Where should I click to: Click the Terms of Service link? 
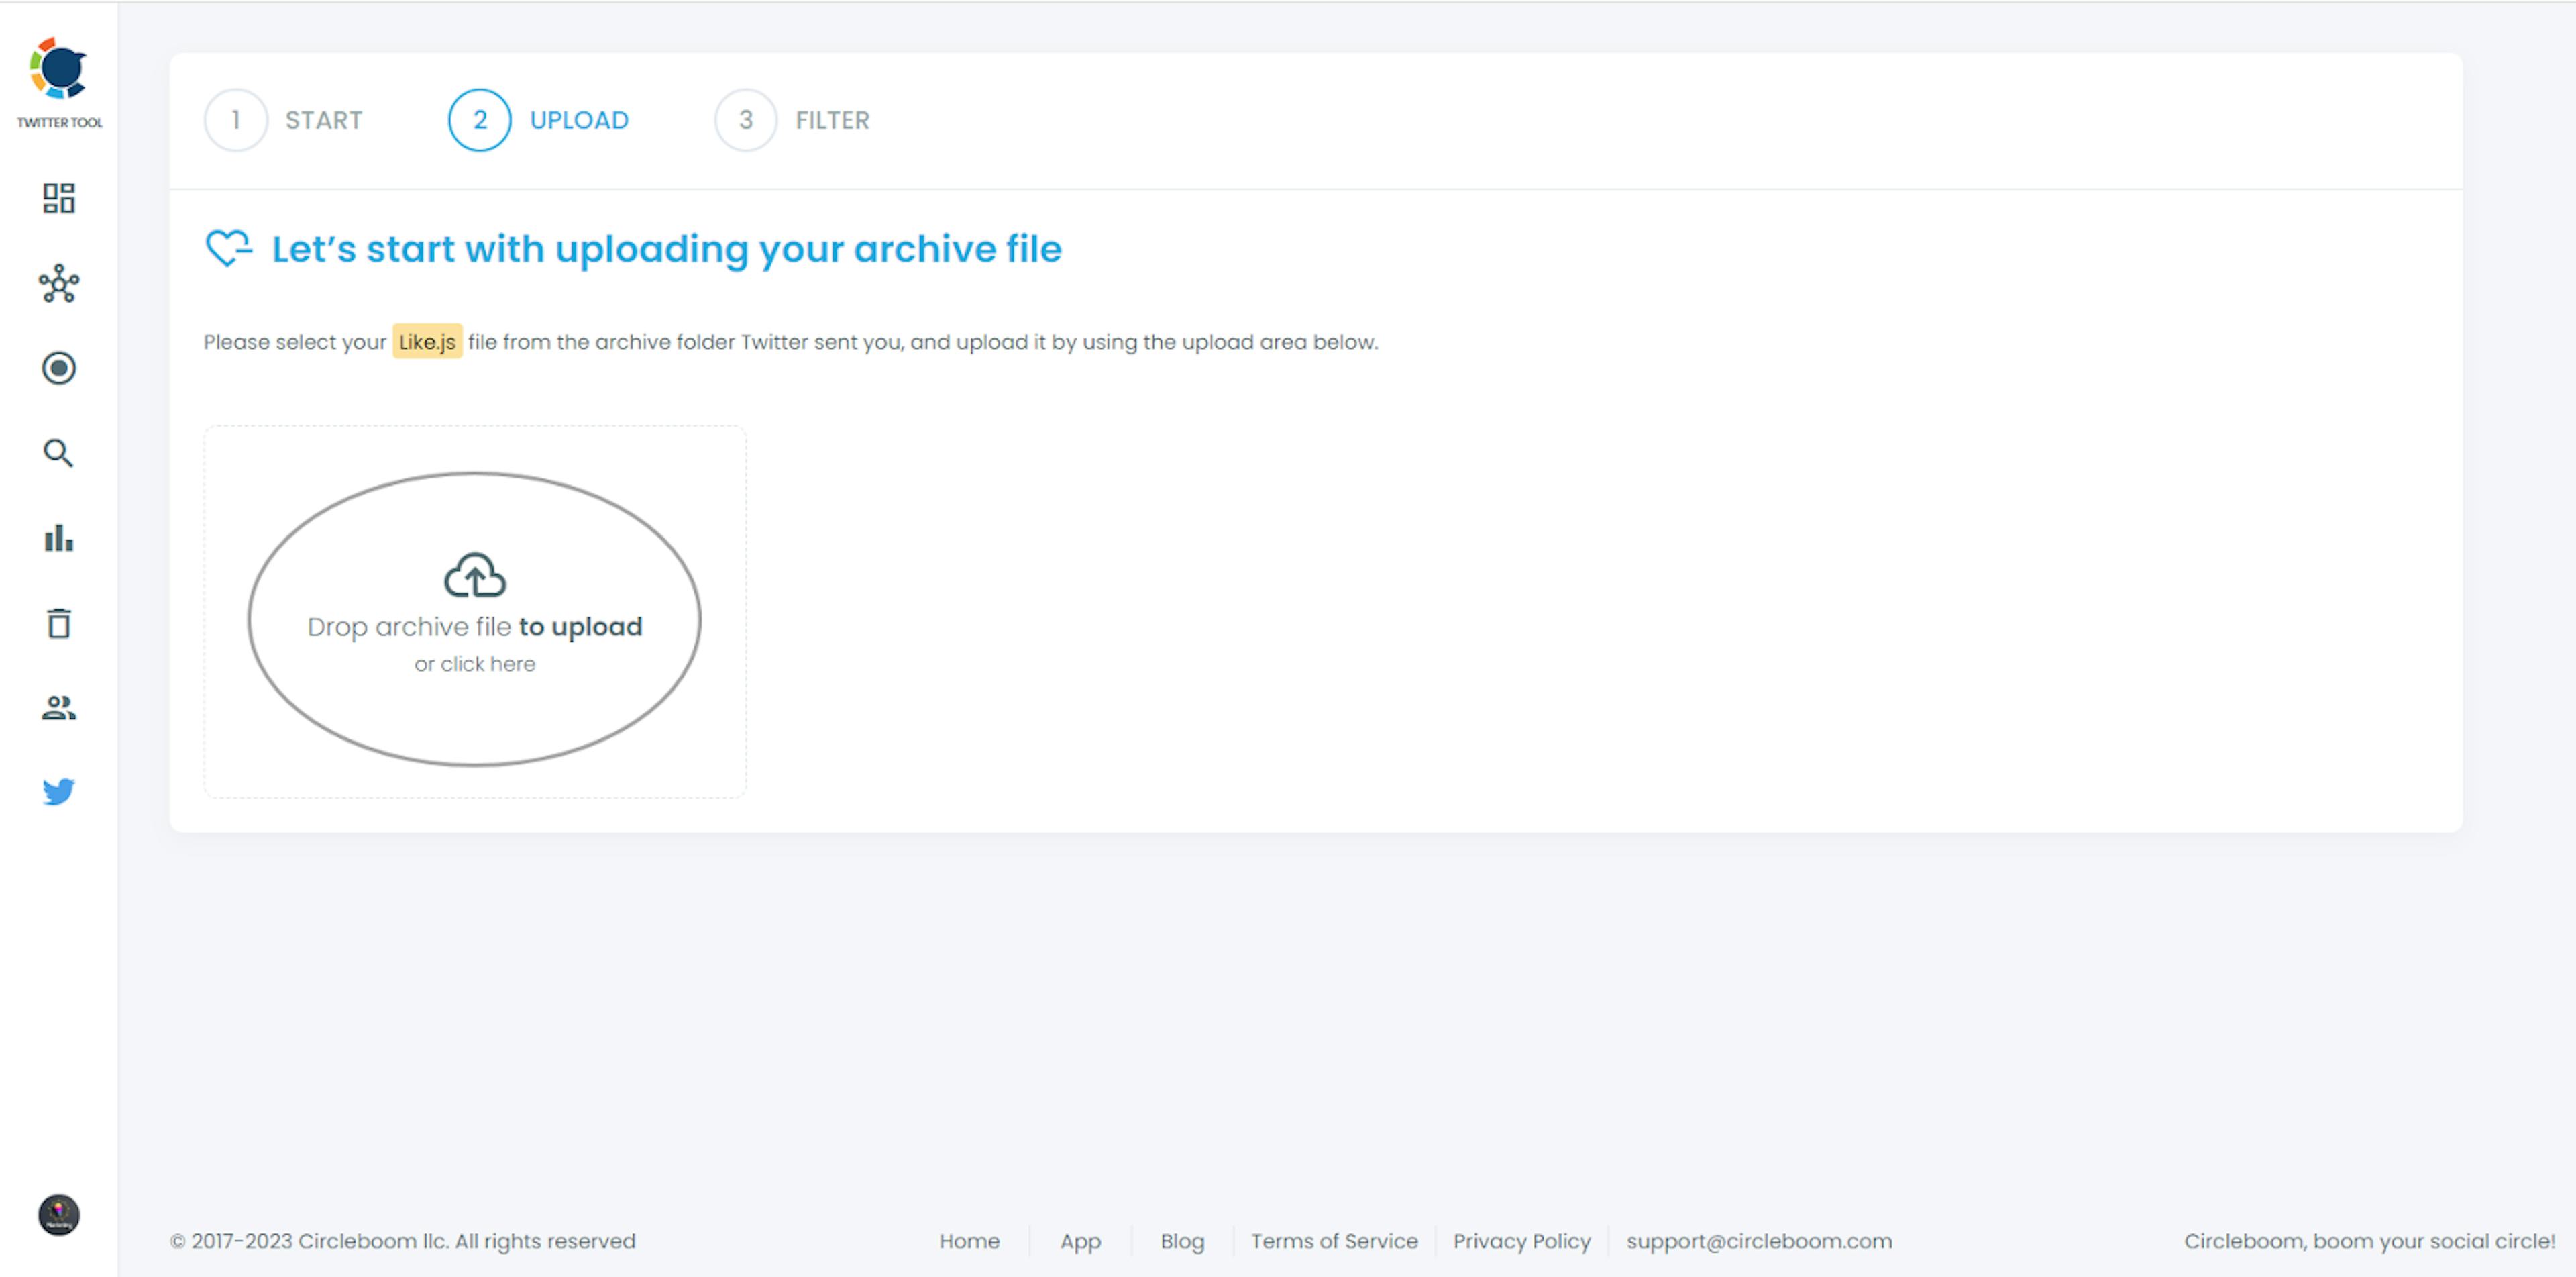[1331, 1239]
